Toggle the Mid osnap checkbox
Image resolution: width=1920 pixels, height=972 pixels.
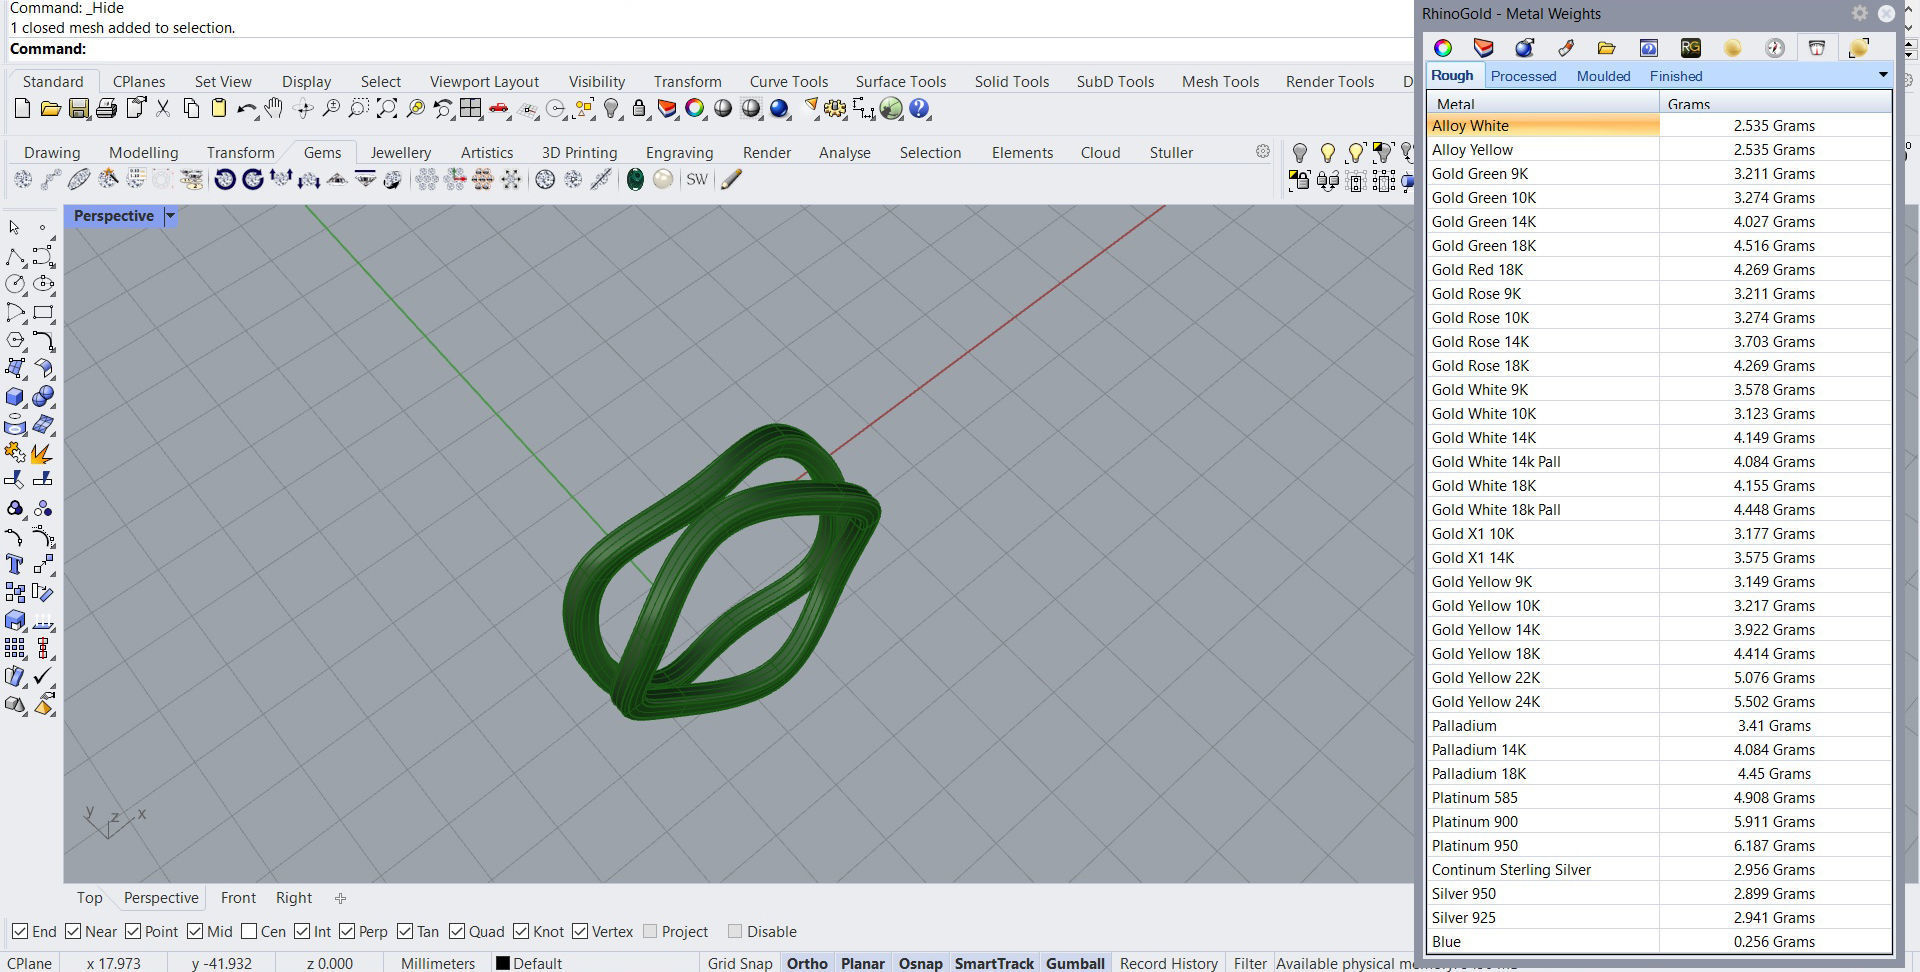click(x=195, y=931)
